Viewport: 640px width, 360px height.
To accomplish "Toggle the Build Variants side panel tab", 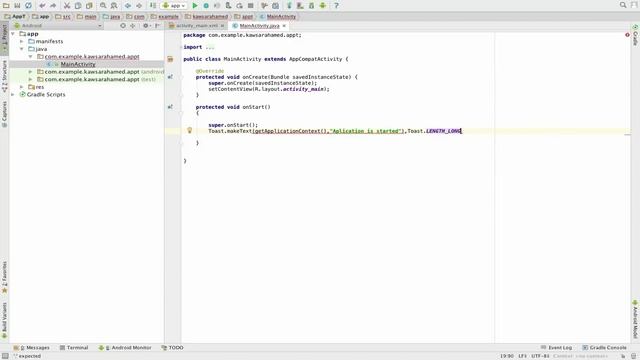I will [4, 320].
